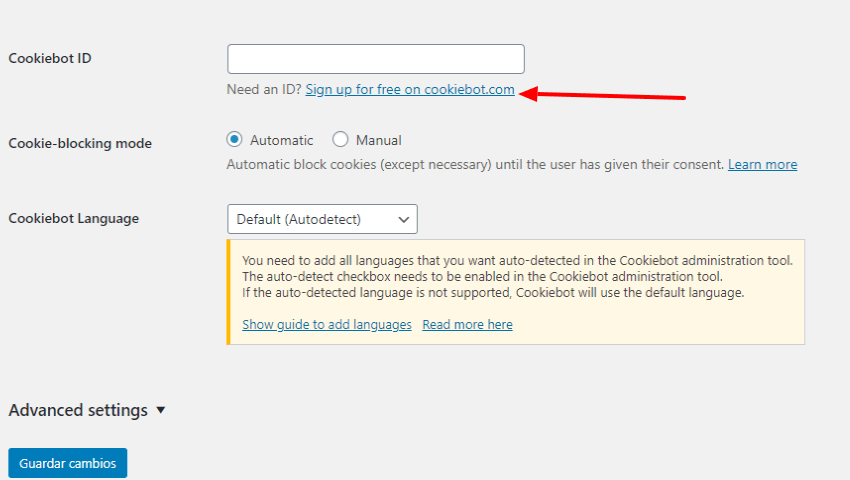Select the Automatic cookie-blocking radio button
The width and height of the screenshot is (850, 480).
point(234,139)
